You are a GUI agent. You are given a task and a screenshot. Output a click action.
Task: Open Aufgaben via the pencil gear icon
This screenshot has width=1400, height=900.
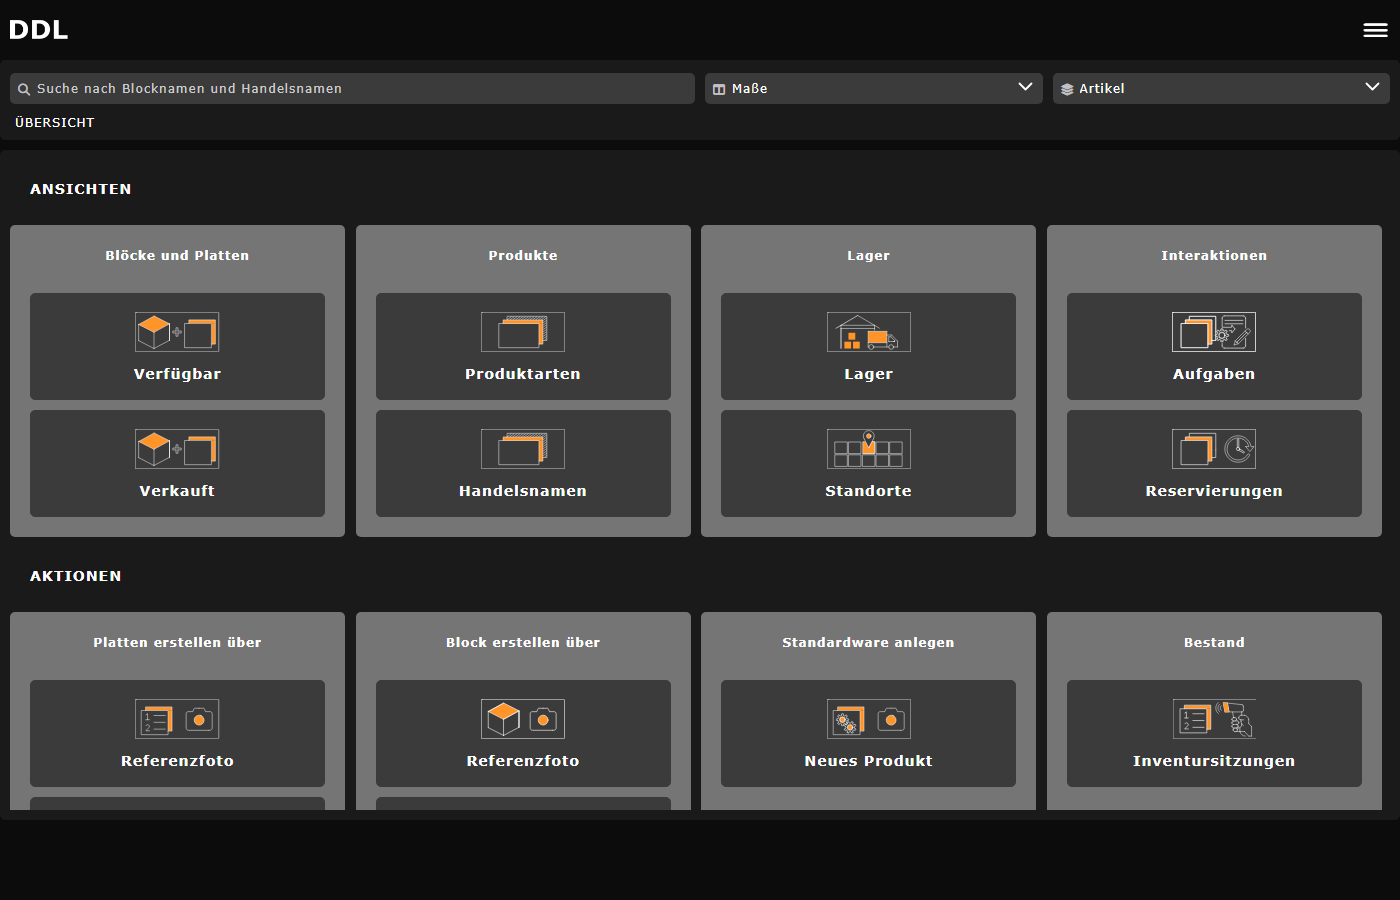point(1214,331)
